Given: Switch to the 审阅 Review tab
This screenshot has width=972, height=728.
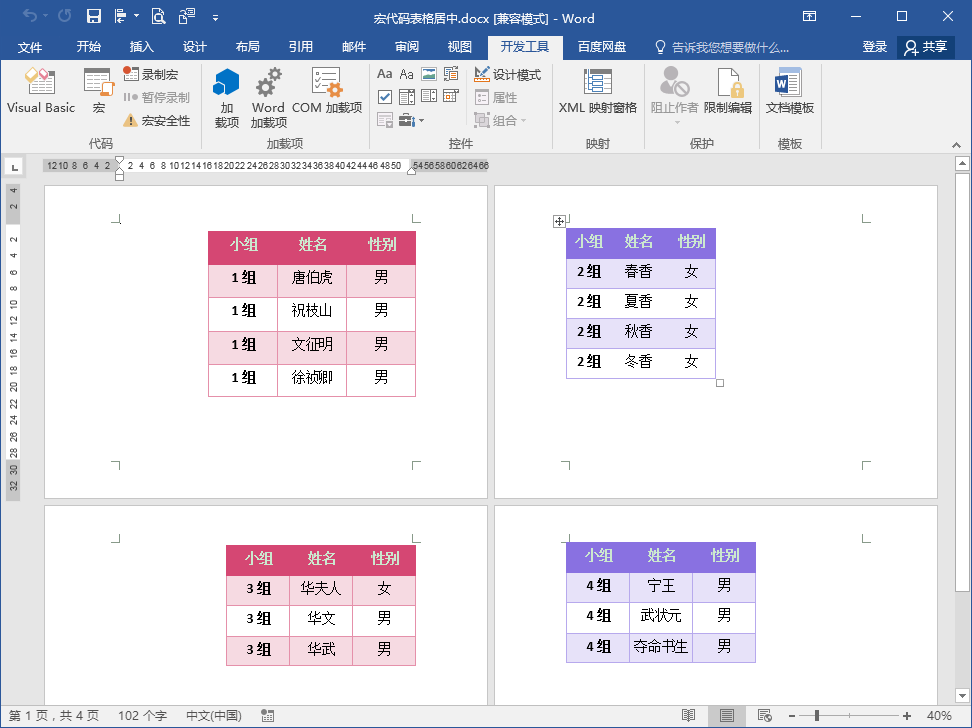Looking at the screenshot, I should pyautogui.click(x=407, y=47).
